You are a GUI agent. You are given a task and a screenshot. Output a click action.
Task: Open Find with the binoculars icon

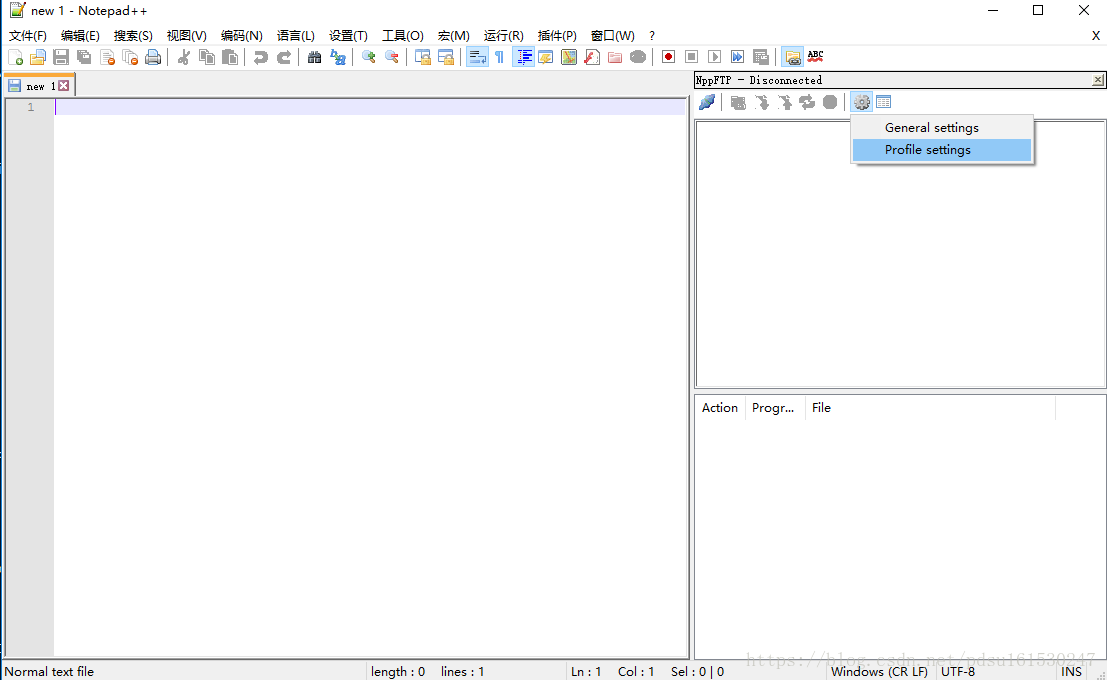coord(314,57)
